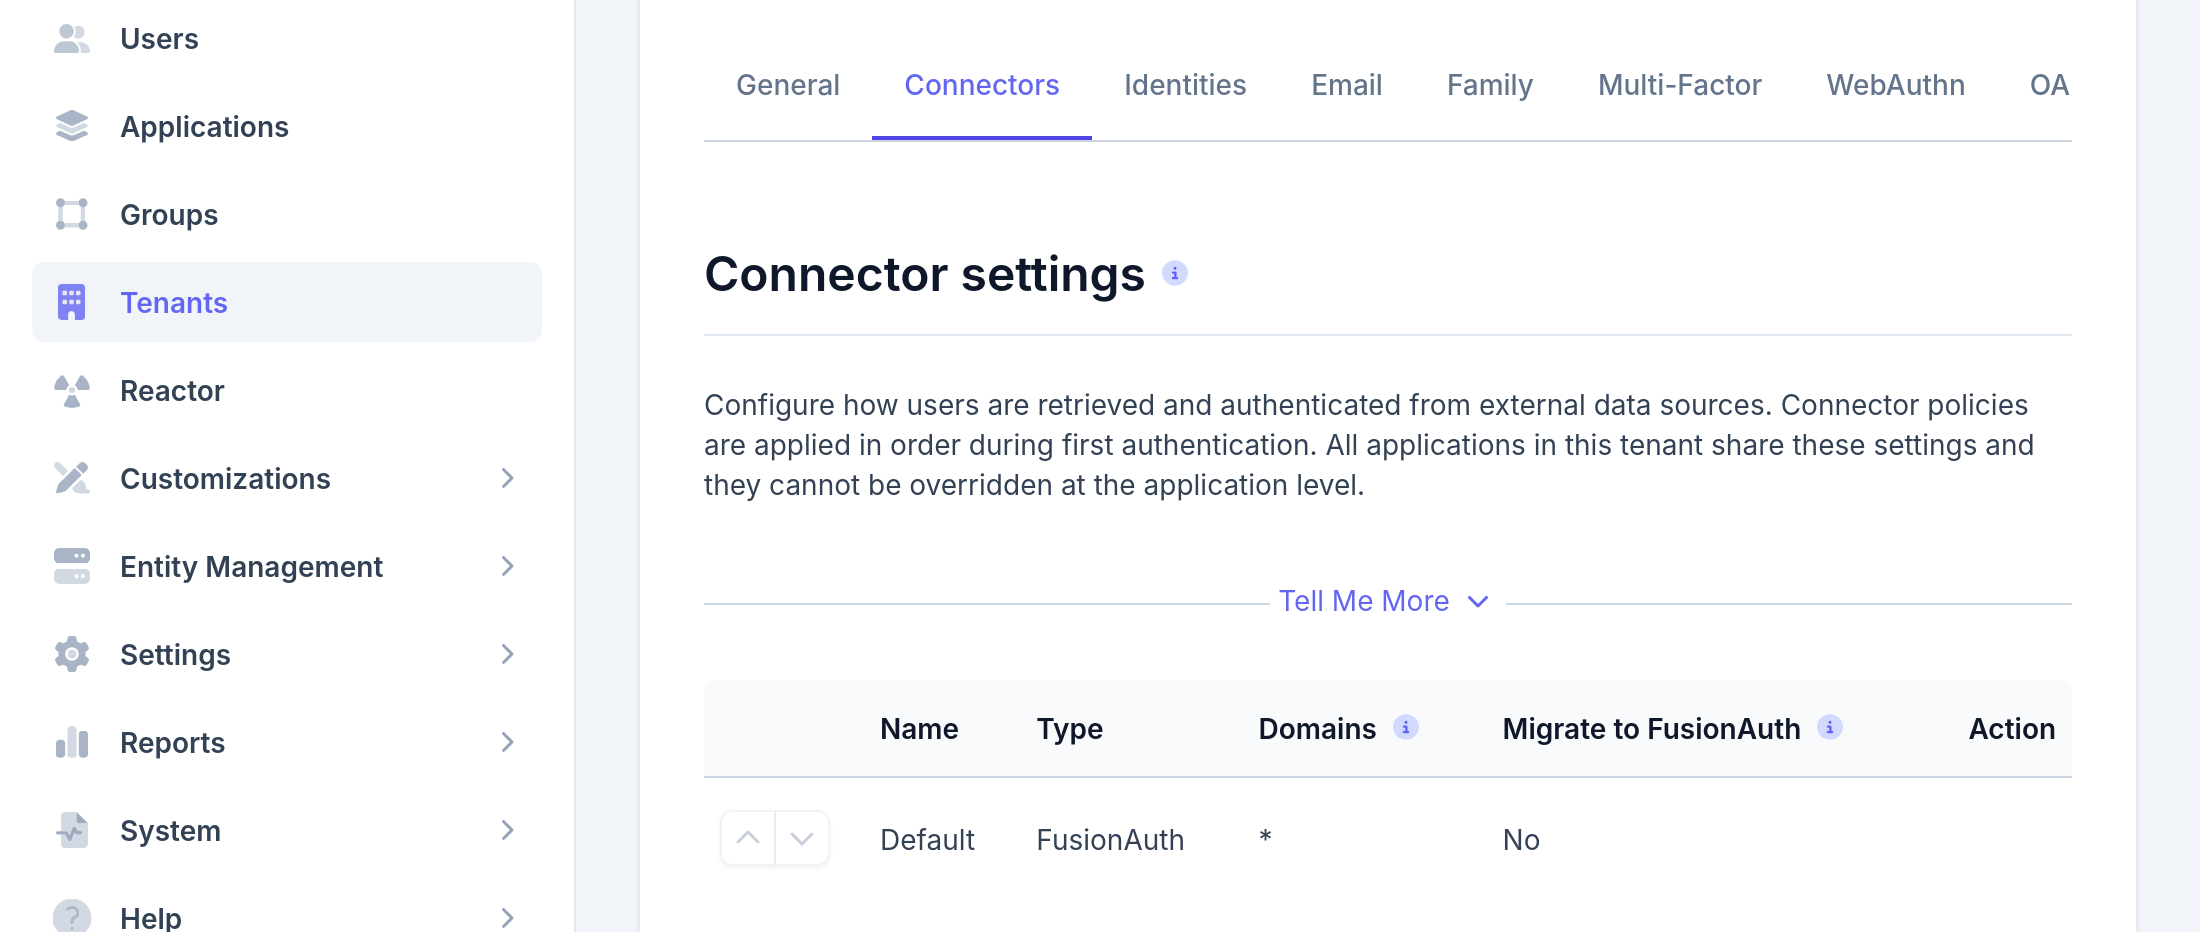This screenshot has width=2200, height=932.
Task: Click the System pulse file icon
Action: click(x=72, y=831)
